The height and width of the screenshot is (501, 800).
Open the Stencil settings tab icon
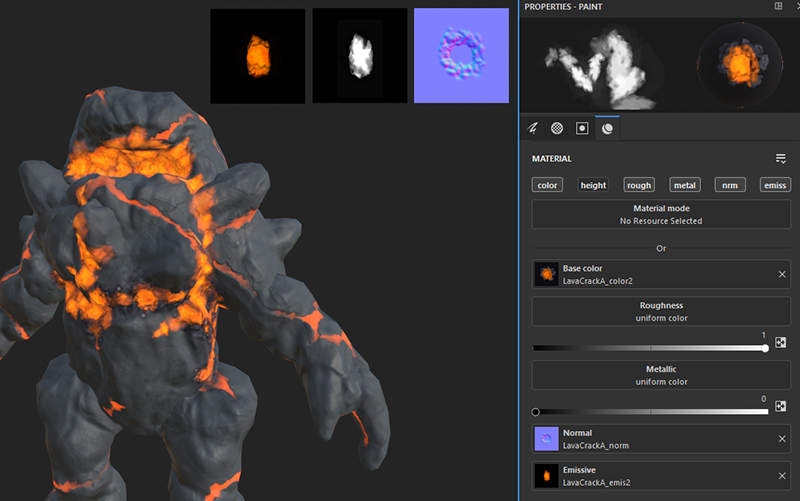(x=582, y=129)
